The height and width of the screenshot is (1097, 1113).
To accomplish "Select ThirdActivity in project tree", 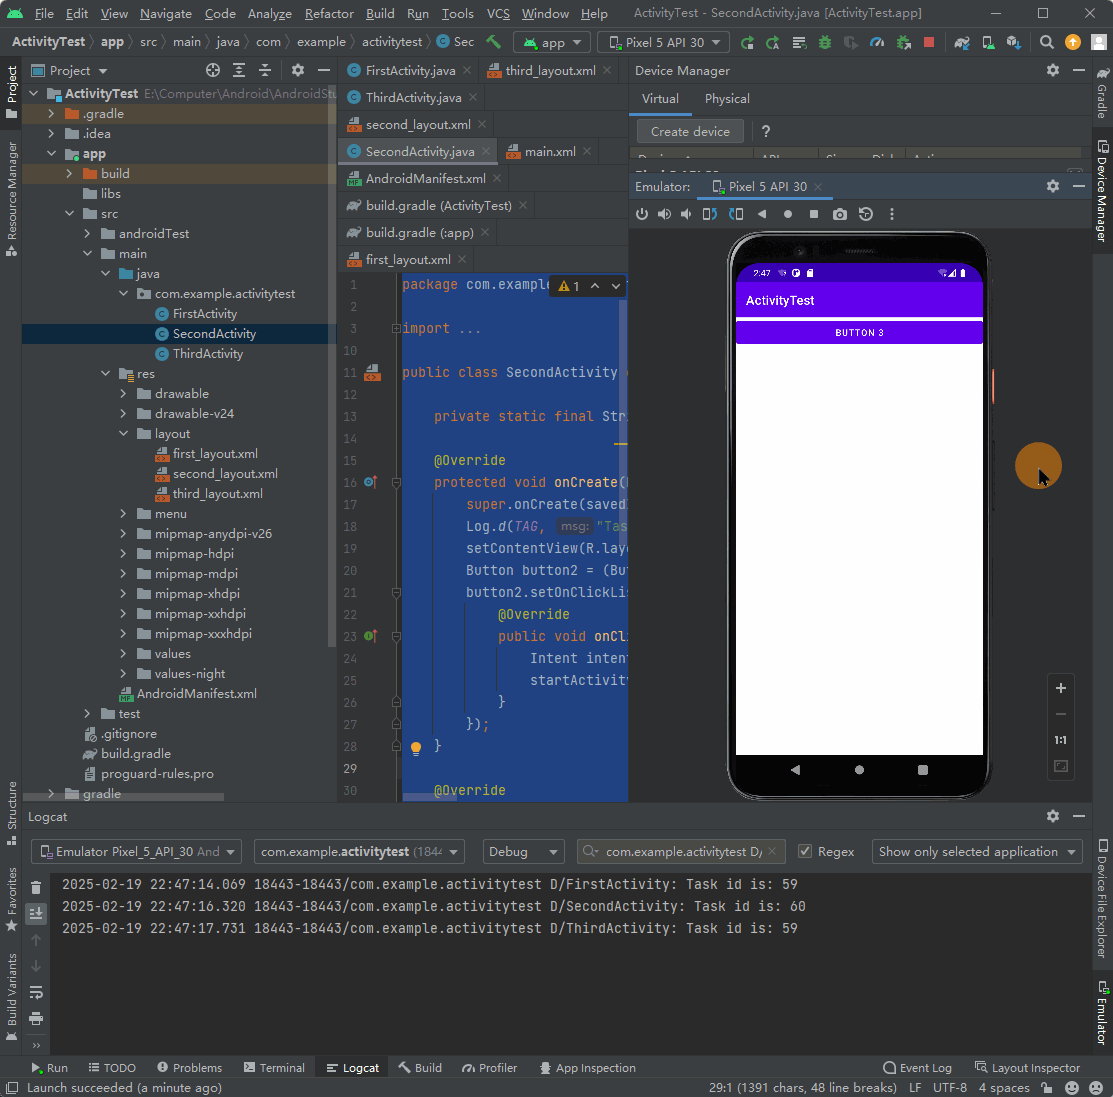I will 207,353.
